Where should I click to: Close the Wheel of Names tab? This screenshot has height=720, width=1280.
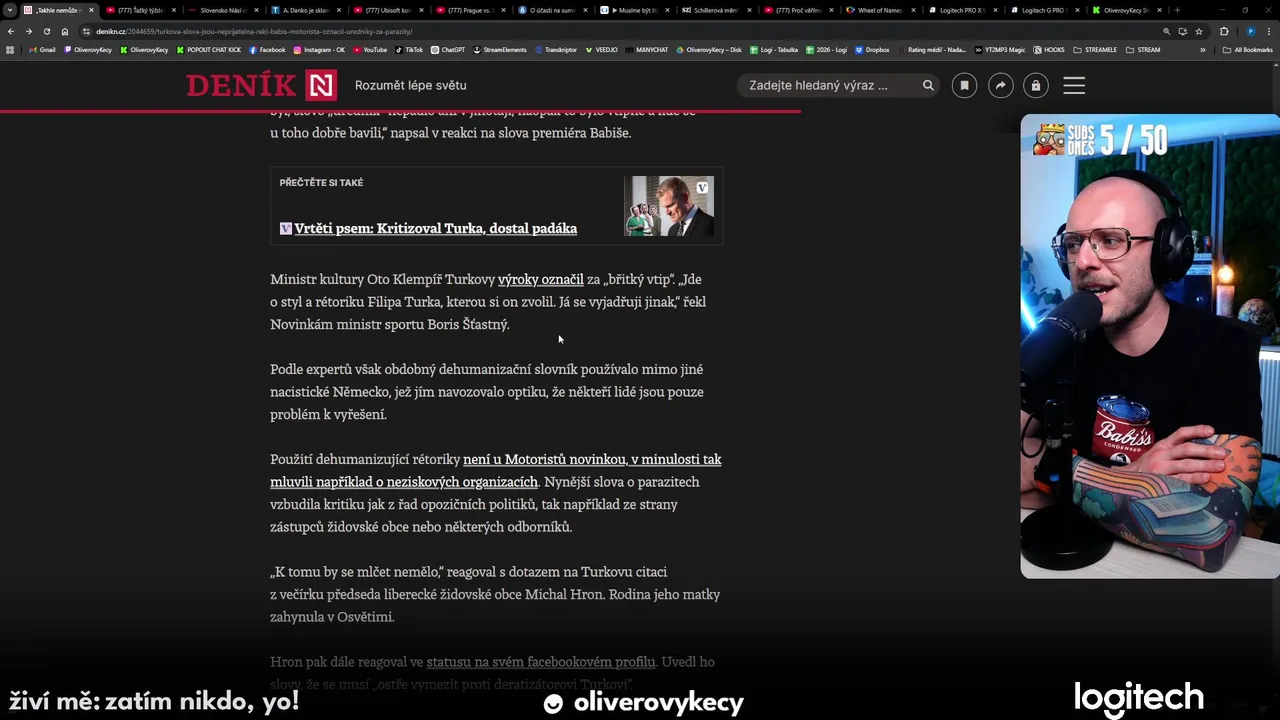pos(913,10)
